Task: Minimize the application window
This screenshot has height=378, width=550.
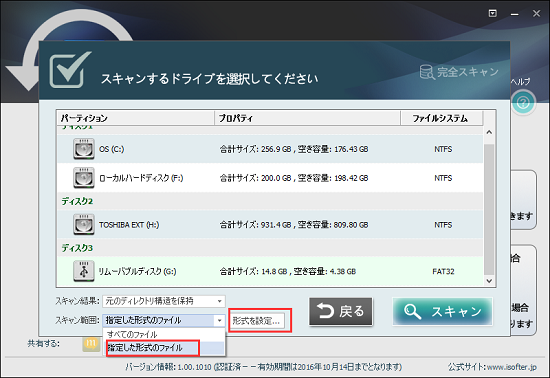Action: coord(515,14)
